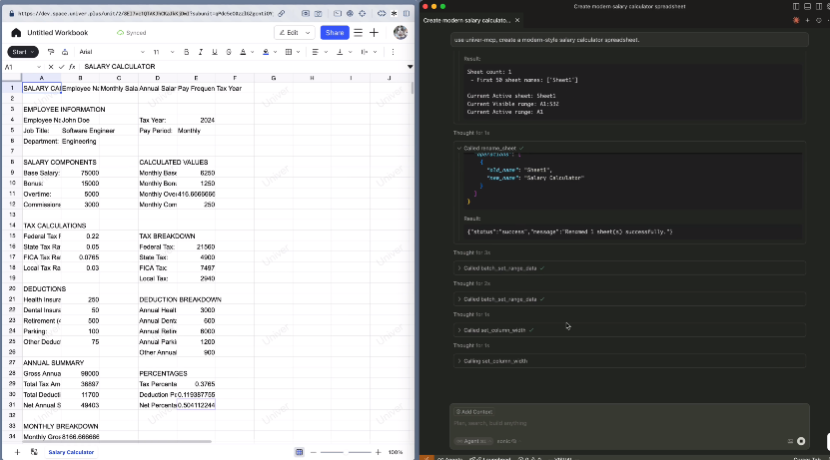This screenshot has width=830, height=460.
Task: Open the text color dropdown arrow
Action: [252, 52]
